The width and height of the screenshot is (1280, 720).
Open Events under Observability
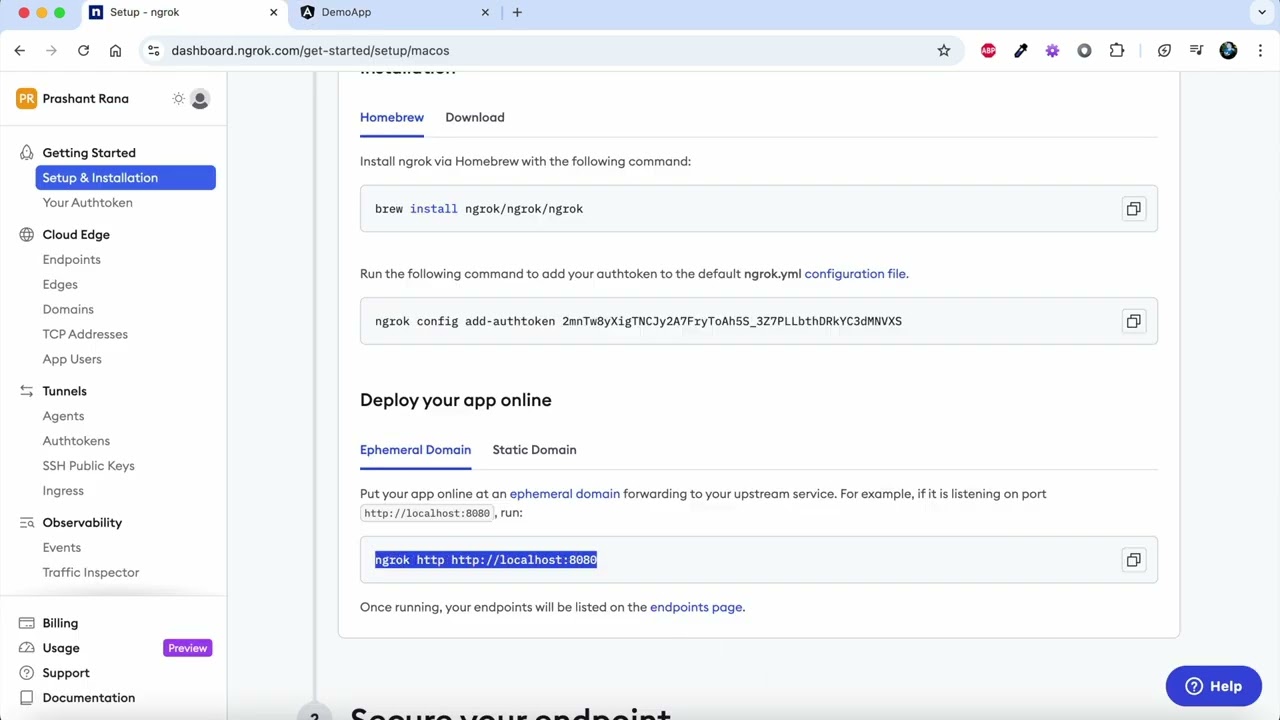click(x=62, y=548)
